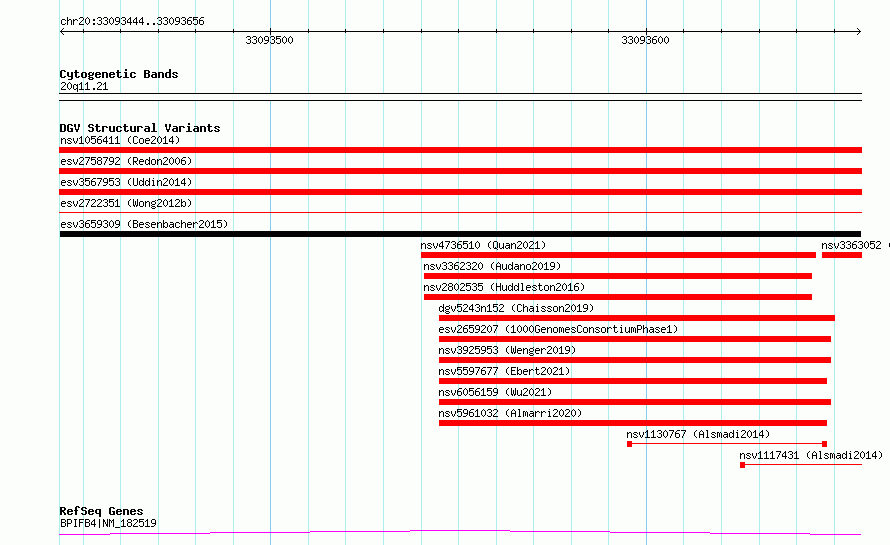Select the red bar for dgv5243n152

tap(637, 318)
